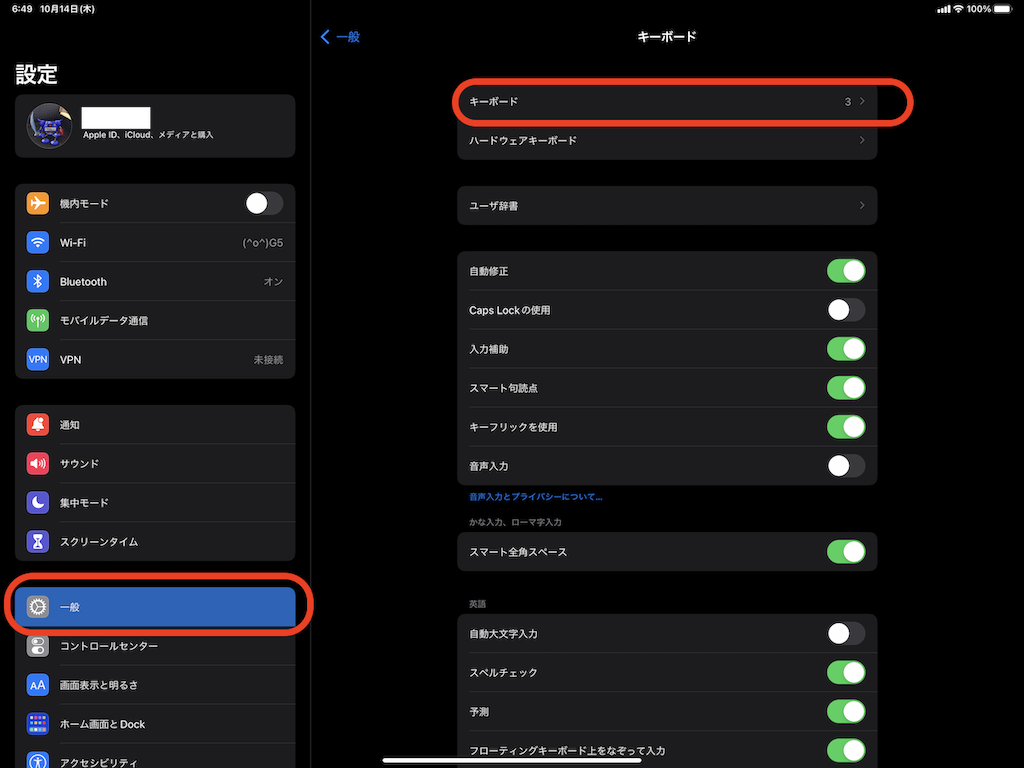The height and width of the screenshot is (768, 1024).
Task: Select 画面表示と明るさ in sidebar
Action: [x=98, y=685]
